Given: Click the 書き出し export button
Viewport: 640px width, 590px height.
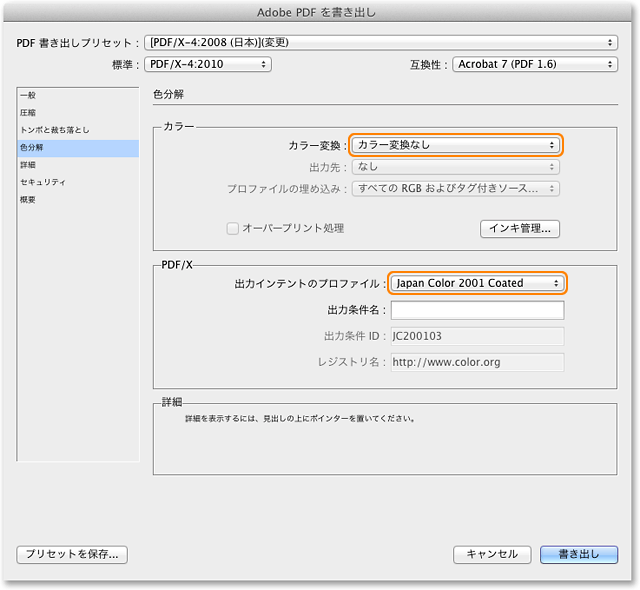Looking at the screenshot, I should pyautogui.click(x=579, y=553).
